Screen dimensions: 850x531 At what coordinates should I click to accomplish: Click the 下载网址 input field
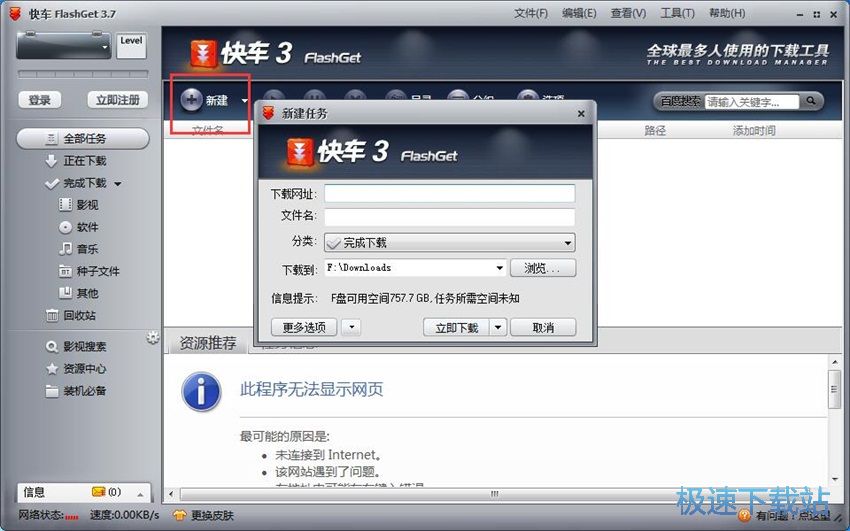(449, 193)
